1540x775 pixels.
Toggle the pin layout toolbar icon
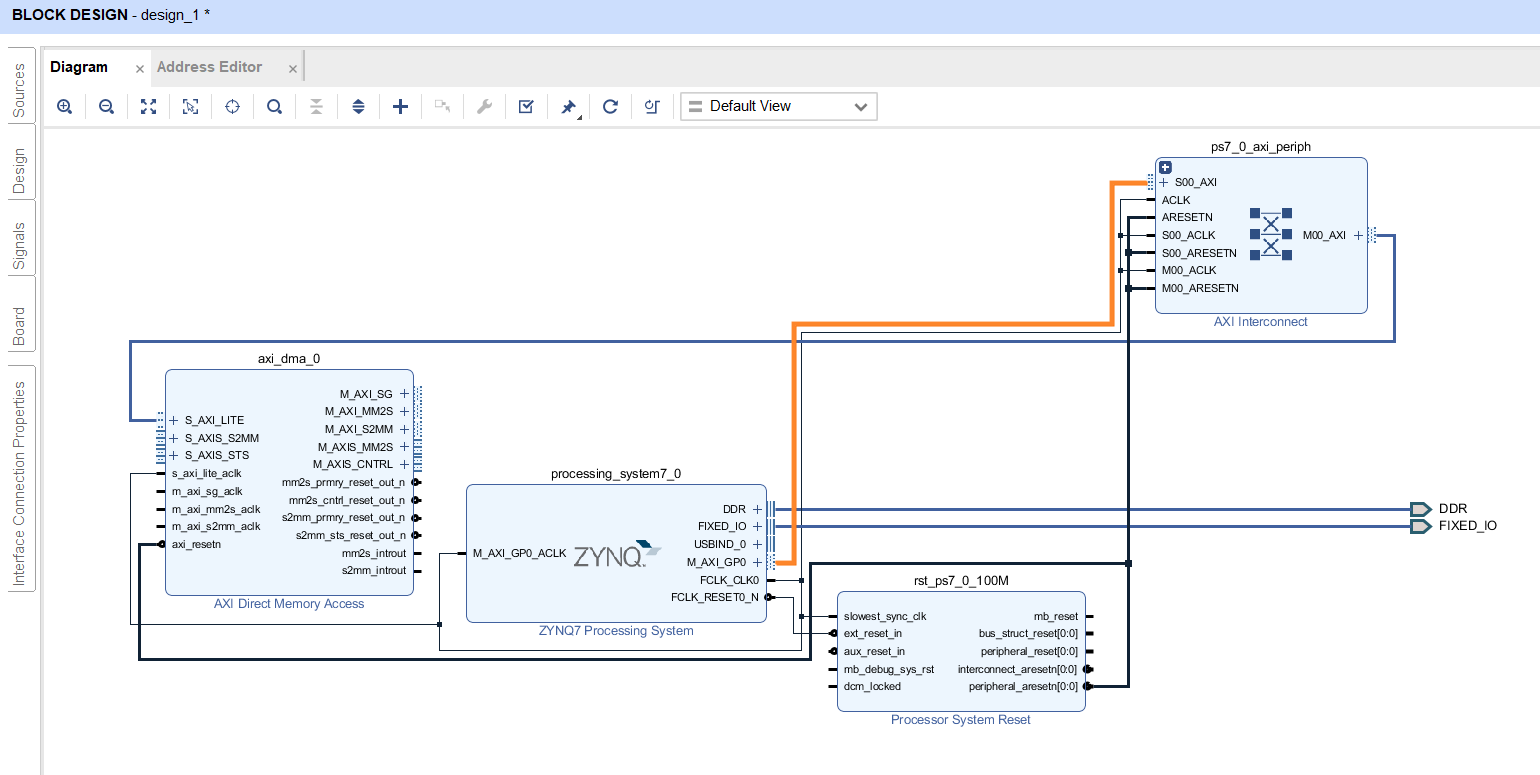(358, 106)
